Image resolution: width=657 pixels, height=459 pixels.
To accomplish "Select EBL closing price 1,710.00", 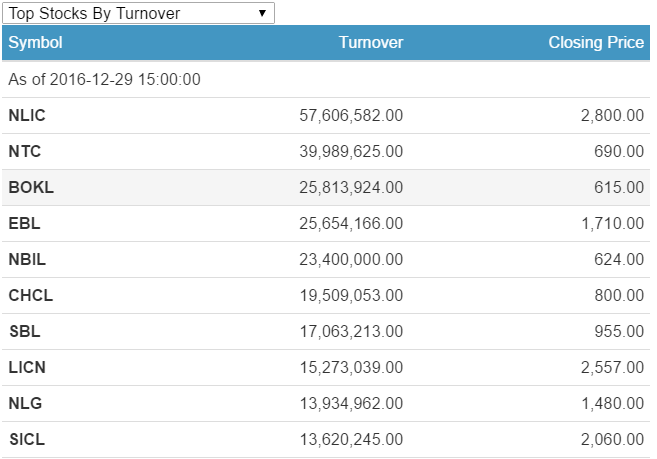I will tap(612, 223).
